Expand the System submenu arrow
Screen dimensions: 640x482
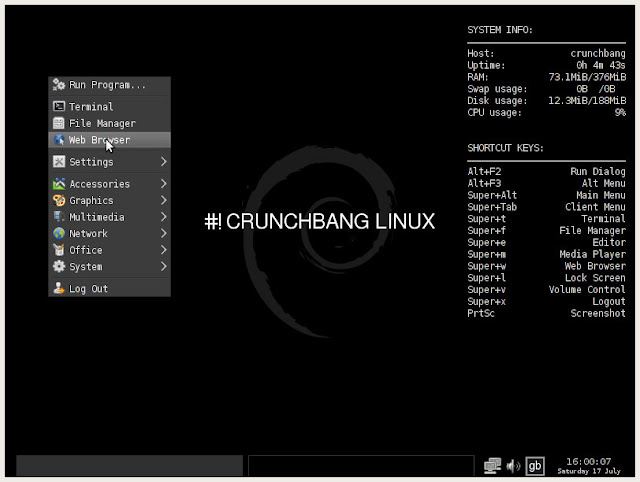(x=164, y=267)
